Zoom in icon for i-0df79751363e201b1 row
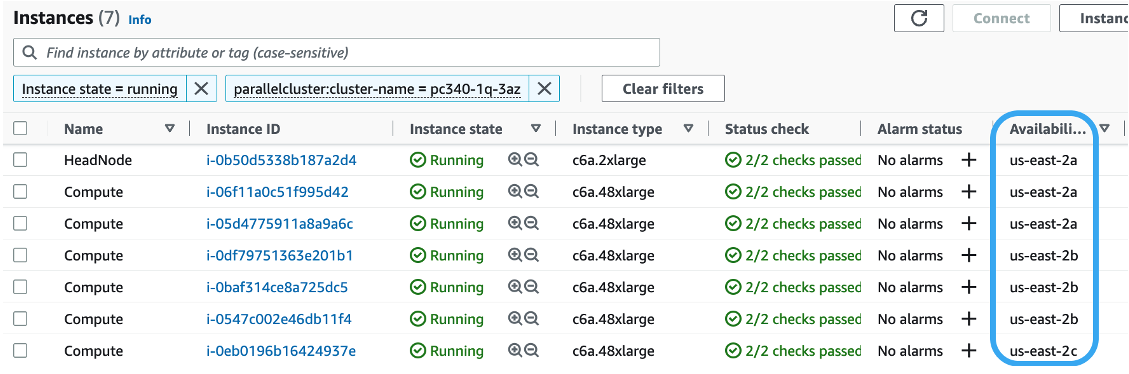The image size is (1129, 374). pos(515,255)
